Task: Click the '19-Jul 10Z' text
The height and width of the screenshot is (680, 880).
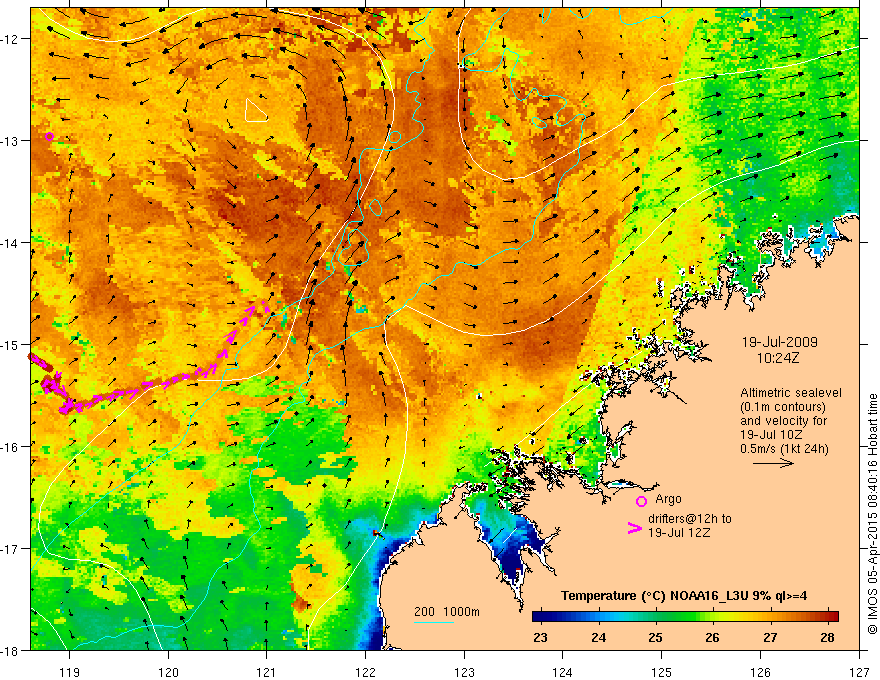Action: tap(771, 434)
